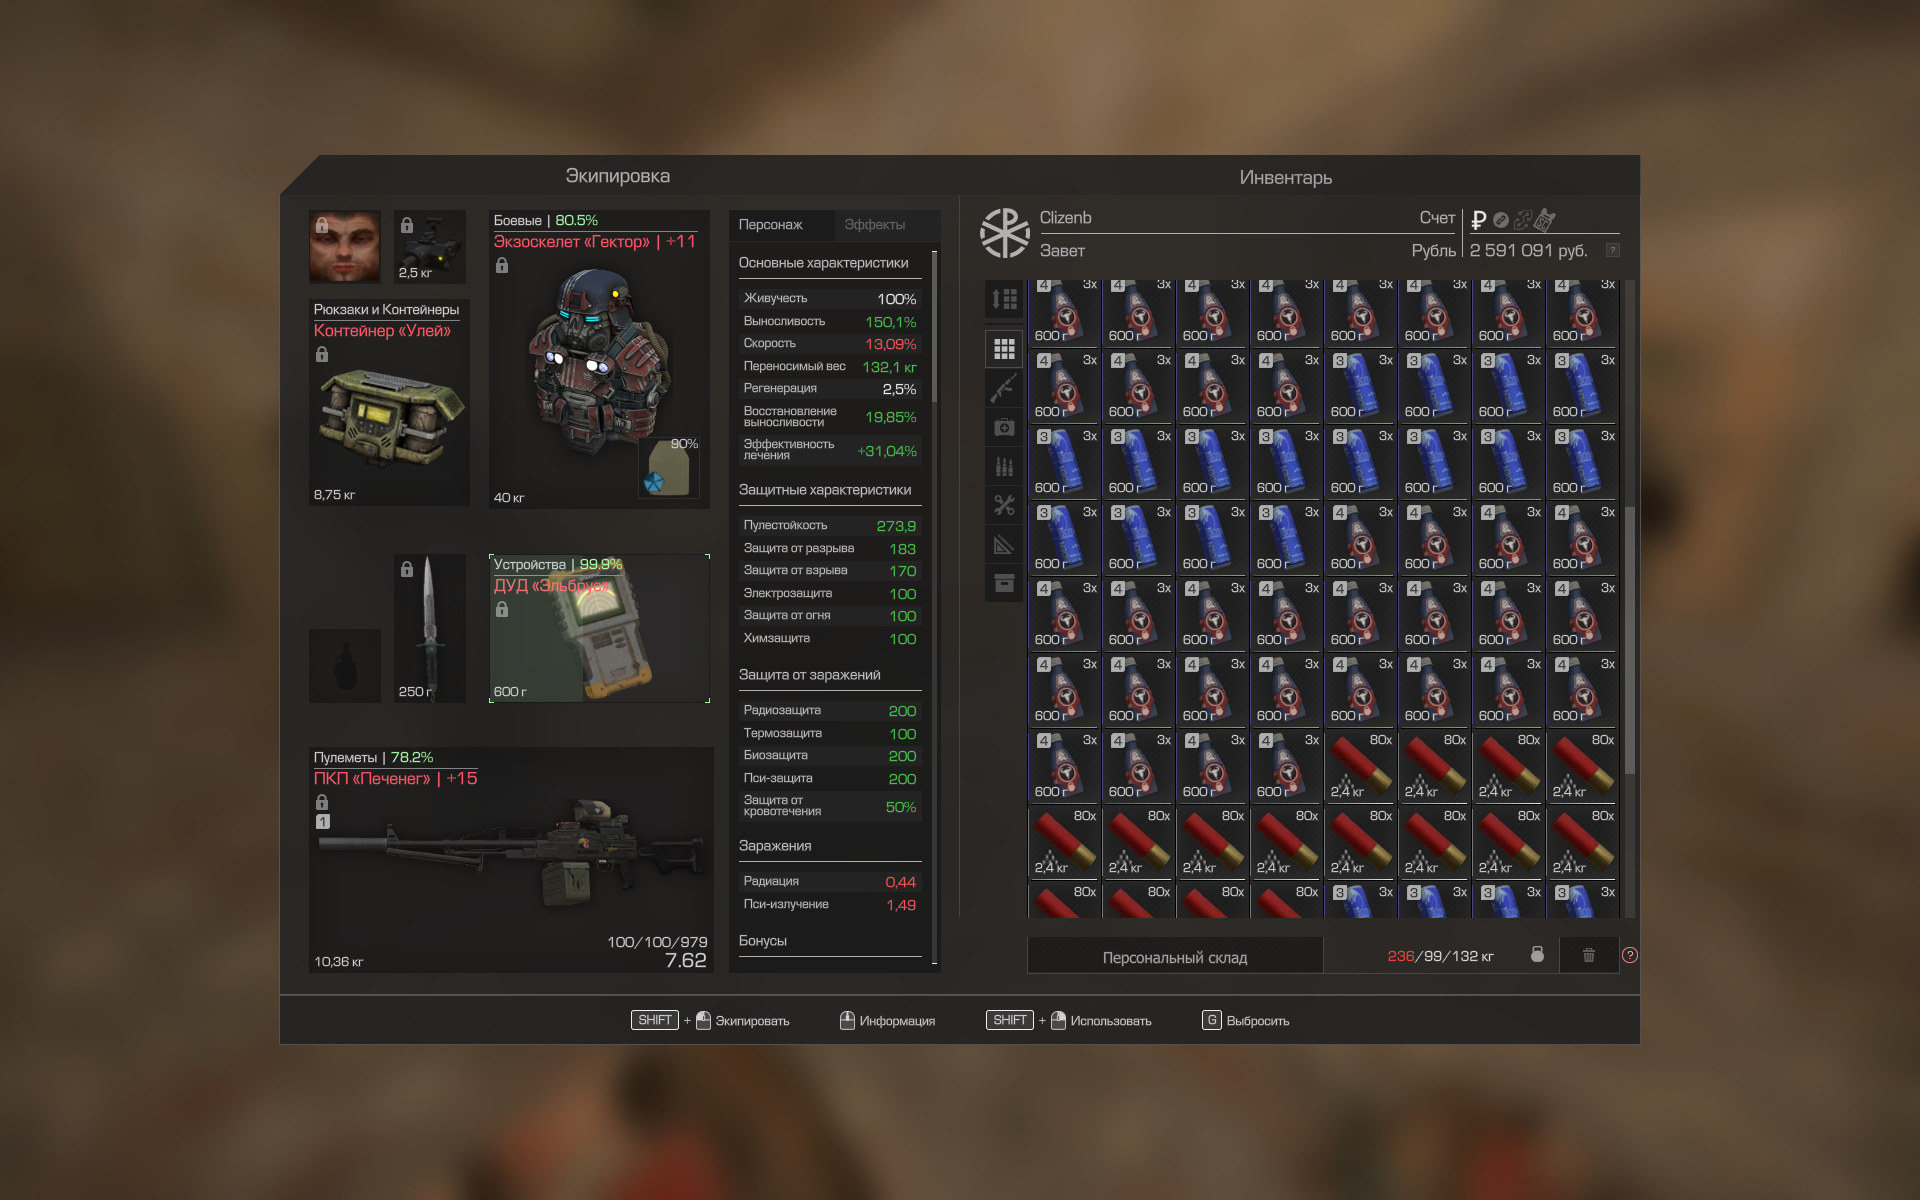This screenshot has width=1920, height=1200.
Task: Select the ПКП «Печенег» machine gun slot
Action: click(x=511, y=859)
